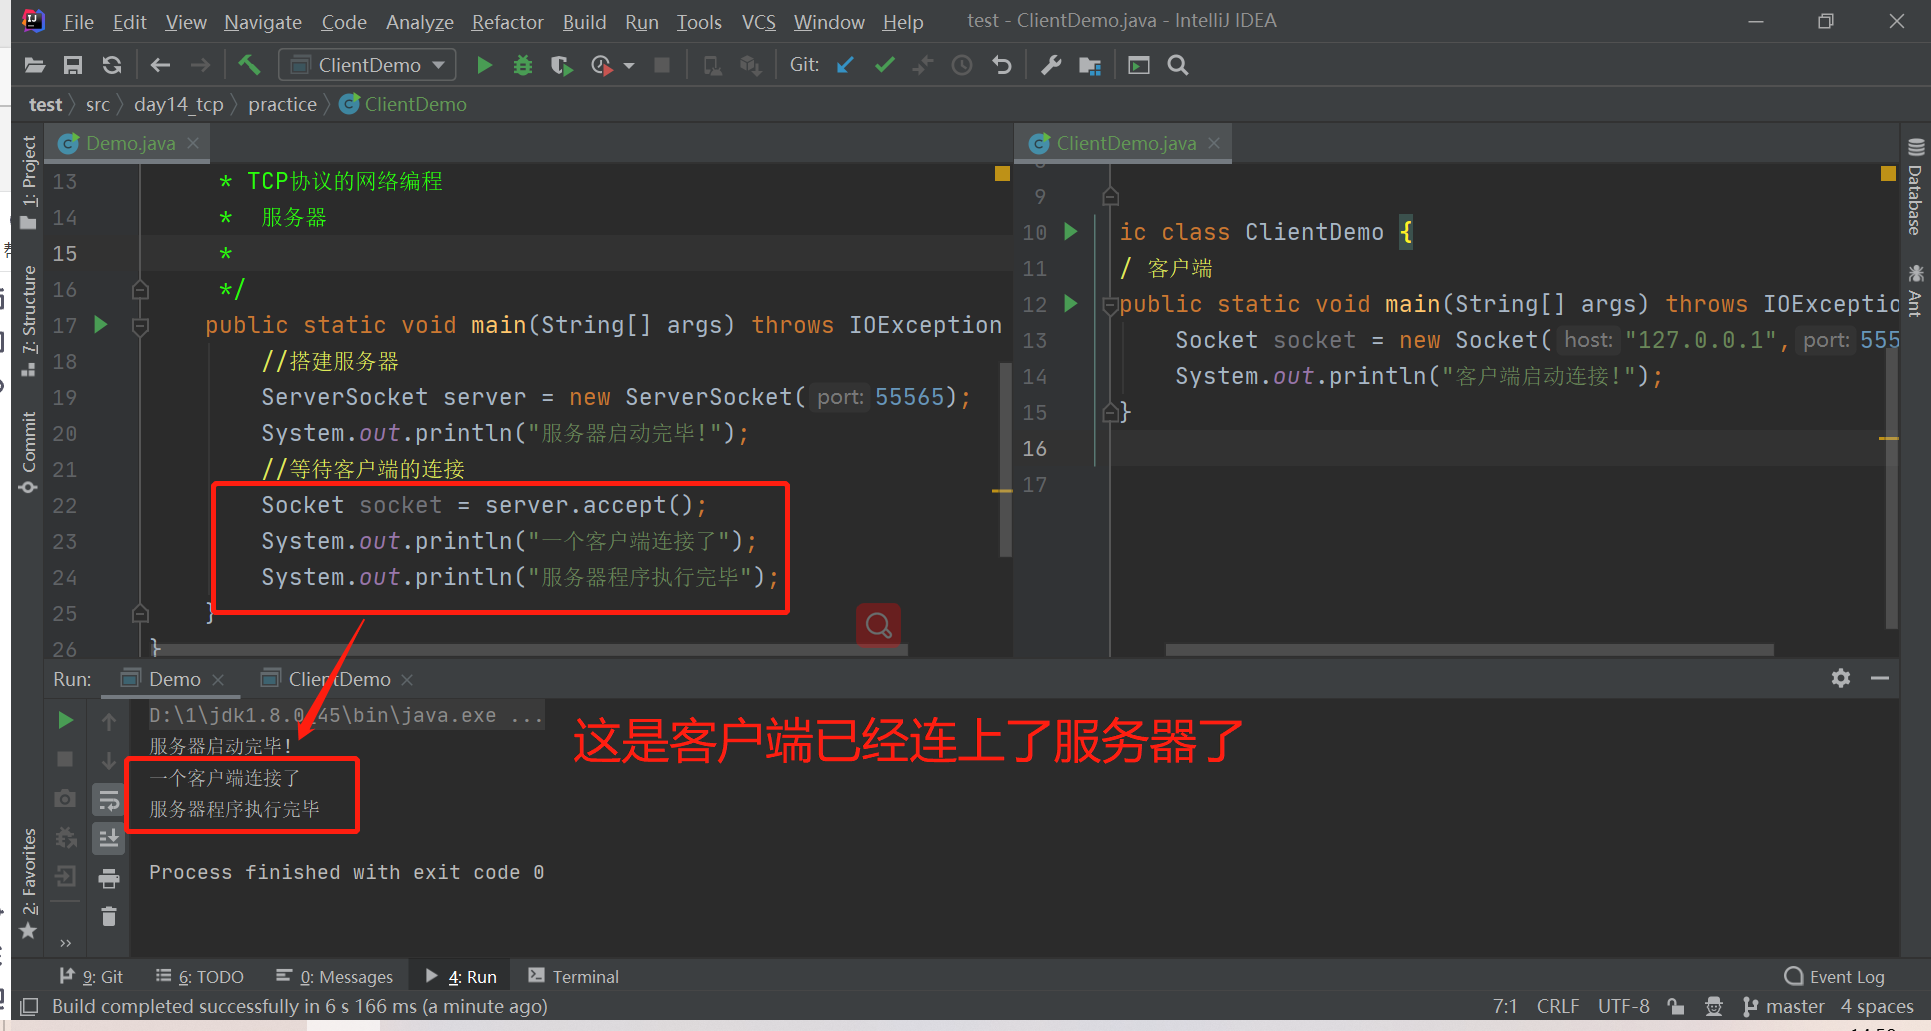This screenshot has width=1931, height=1031.
Task: Open the Git tool window button
Action: (91, 977)
